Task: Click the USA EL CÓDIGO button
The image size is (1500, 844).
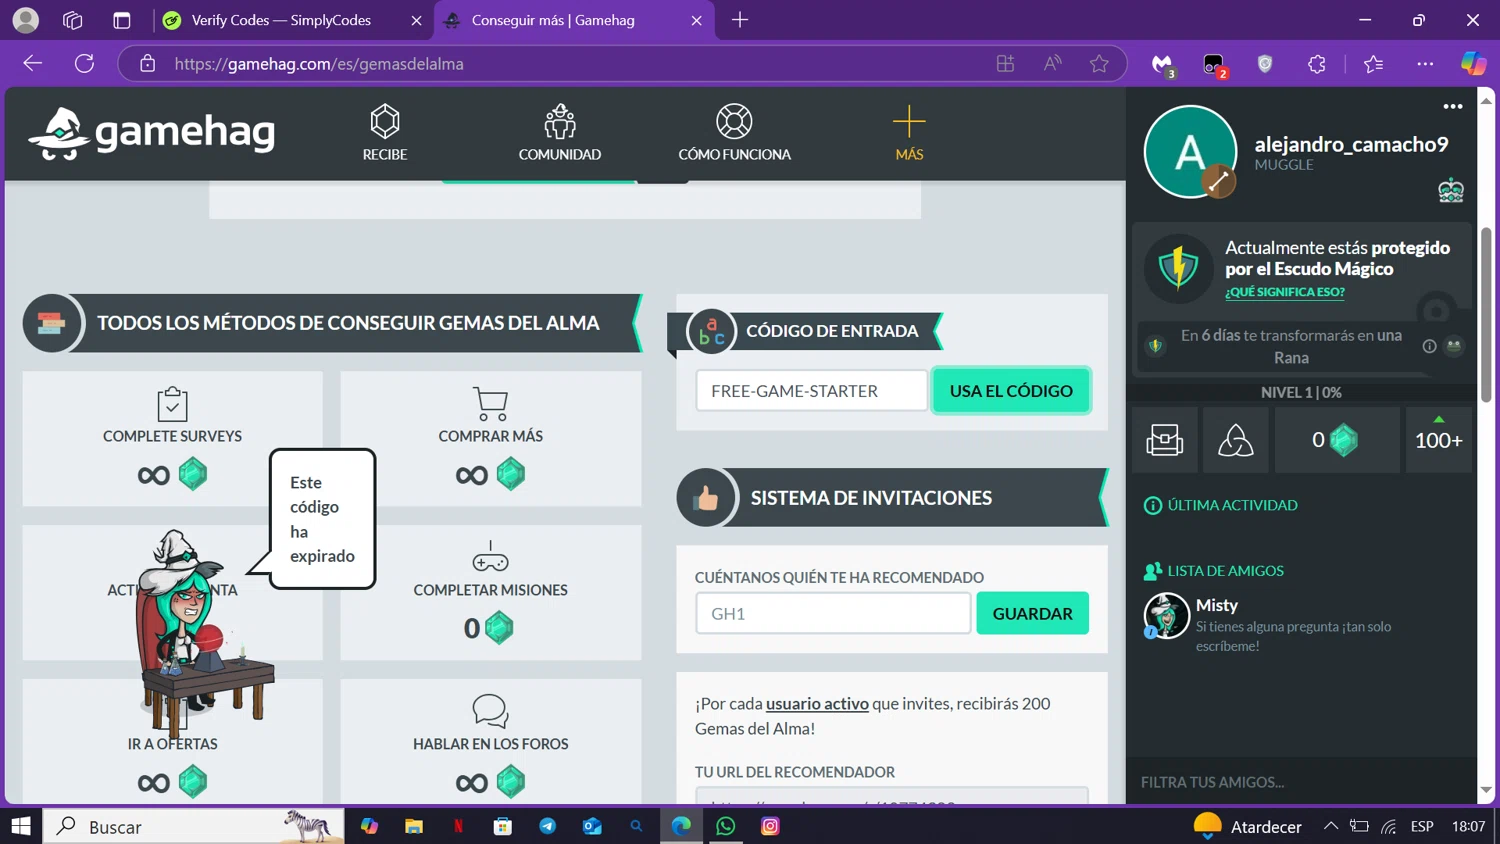Action: (x=1011, y=391)
